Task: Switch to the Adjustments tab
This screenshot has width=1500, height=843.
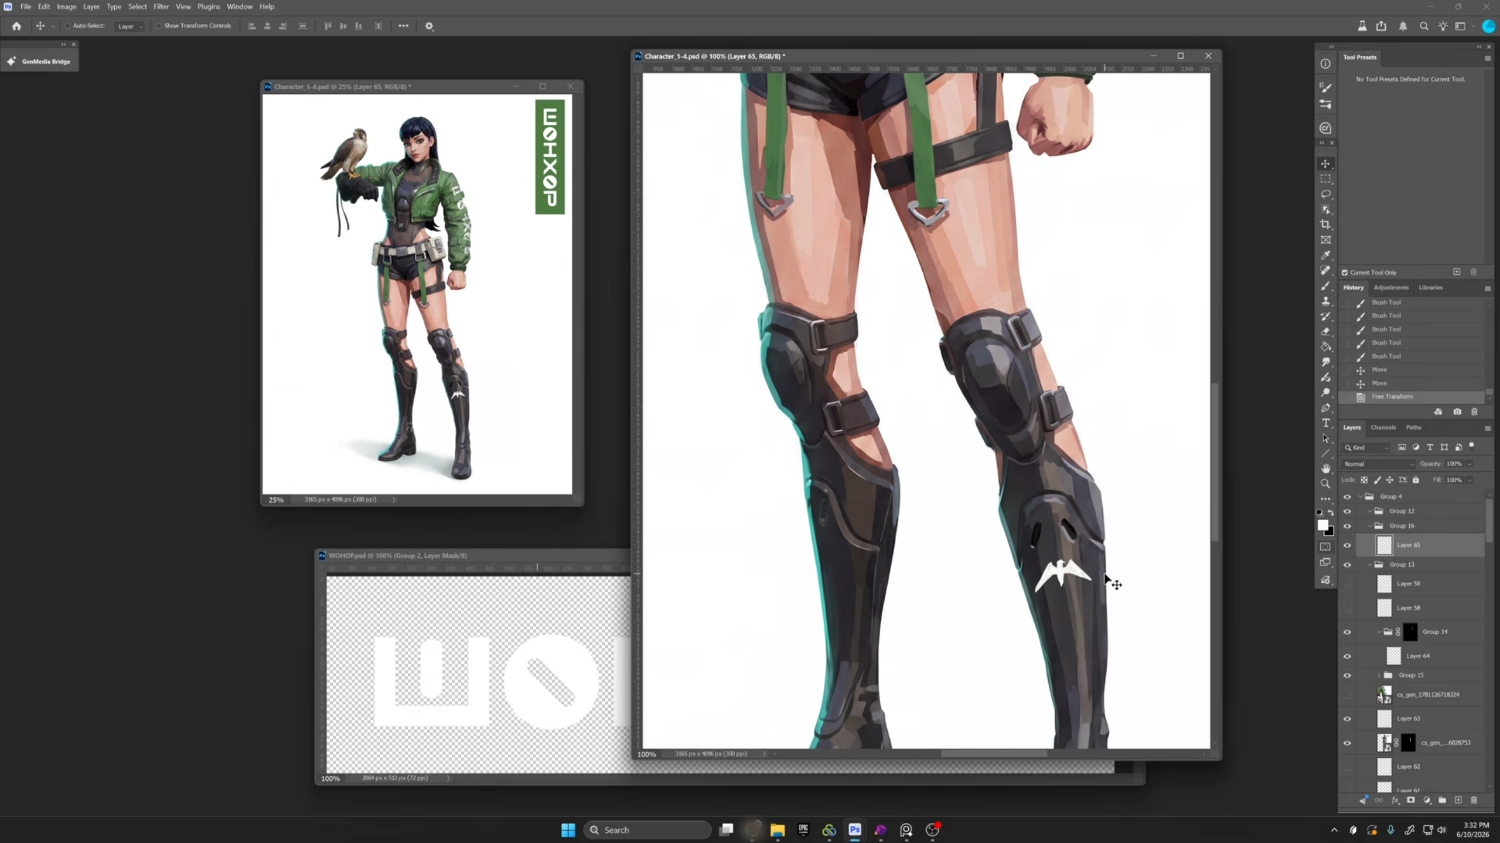Action: point(1391,288)
